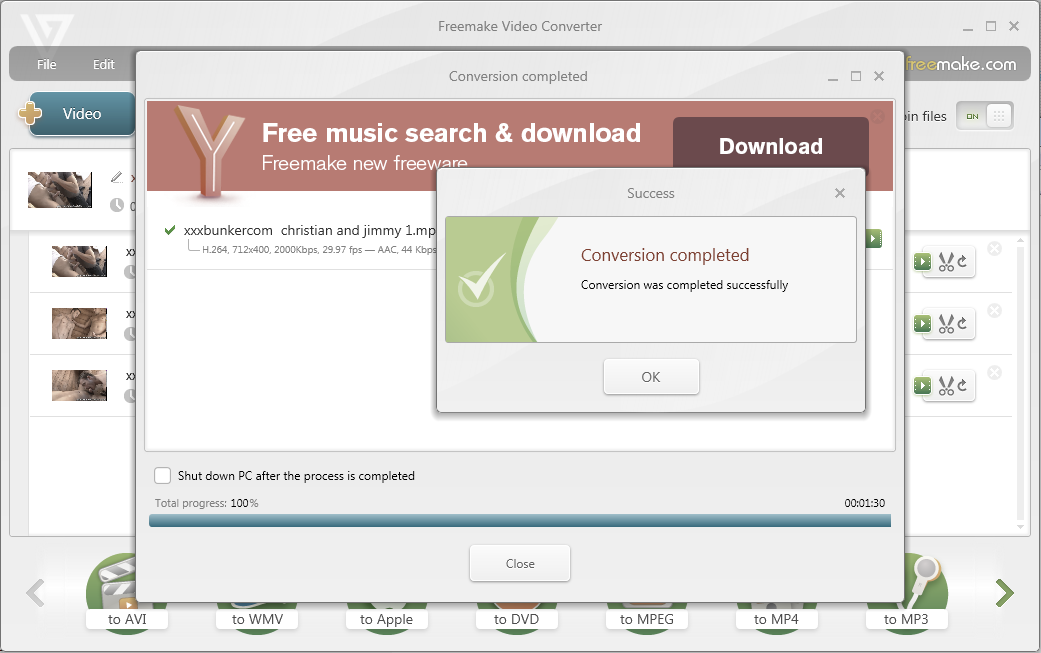Image resolution: width=1041 pixels, height=653 pixels.
Task: Open scissors edit tool for second video
Action: (948, 324)
